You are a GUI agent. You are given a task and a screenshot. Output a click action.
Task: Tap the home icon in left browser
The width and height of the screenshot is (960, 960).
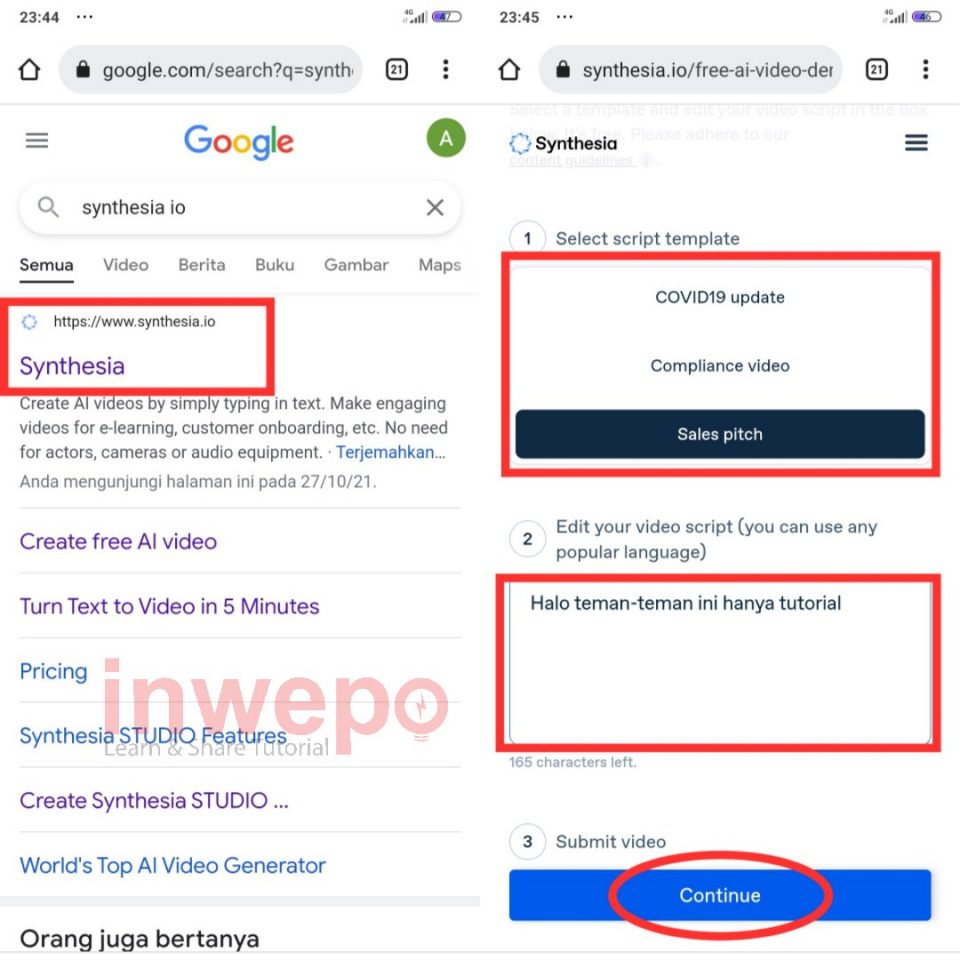click(x=29, y=69)
